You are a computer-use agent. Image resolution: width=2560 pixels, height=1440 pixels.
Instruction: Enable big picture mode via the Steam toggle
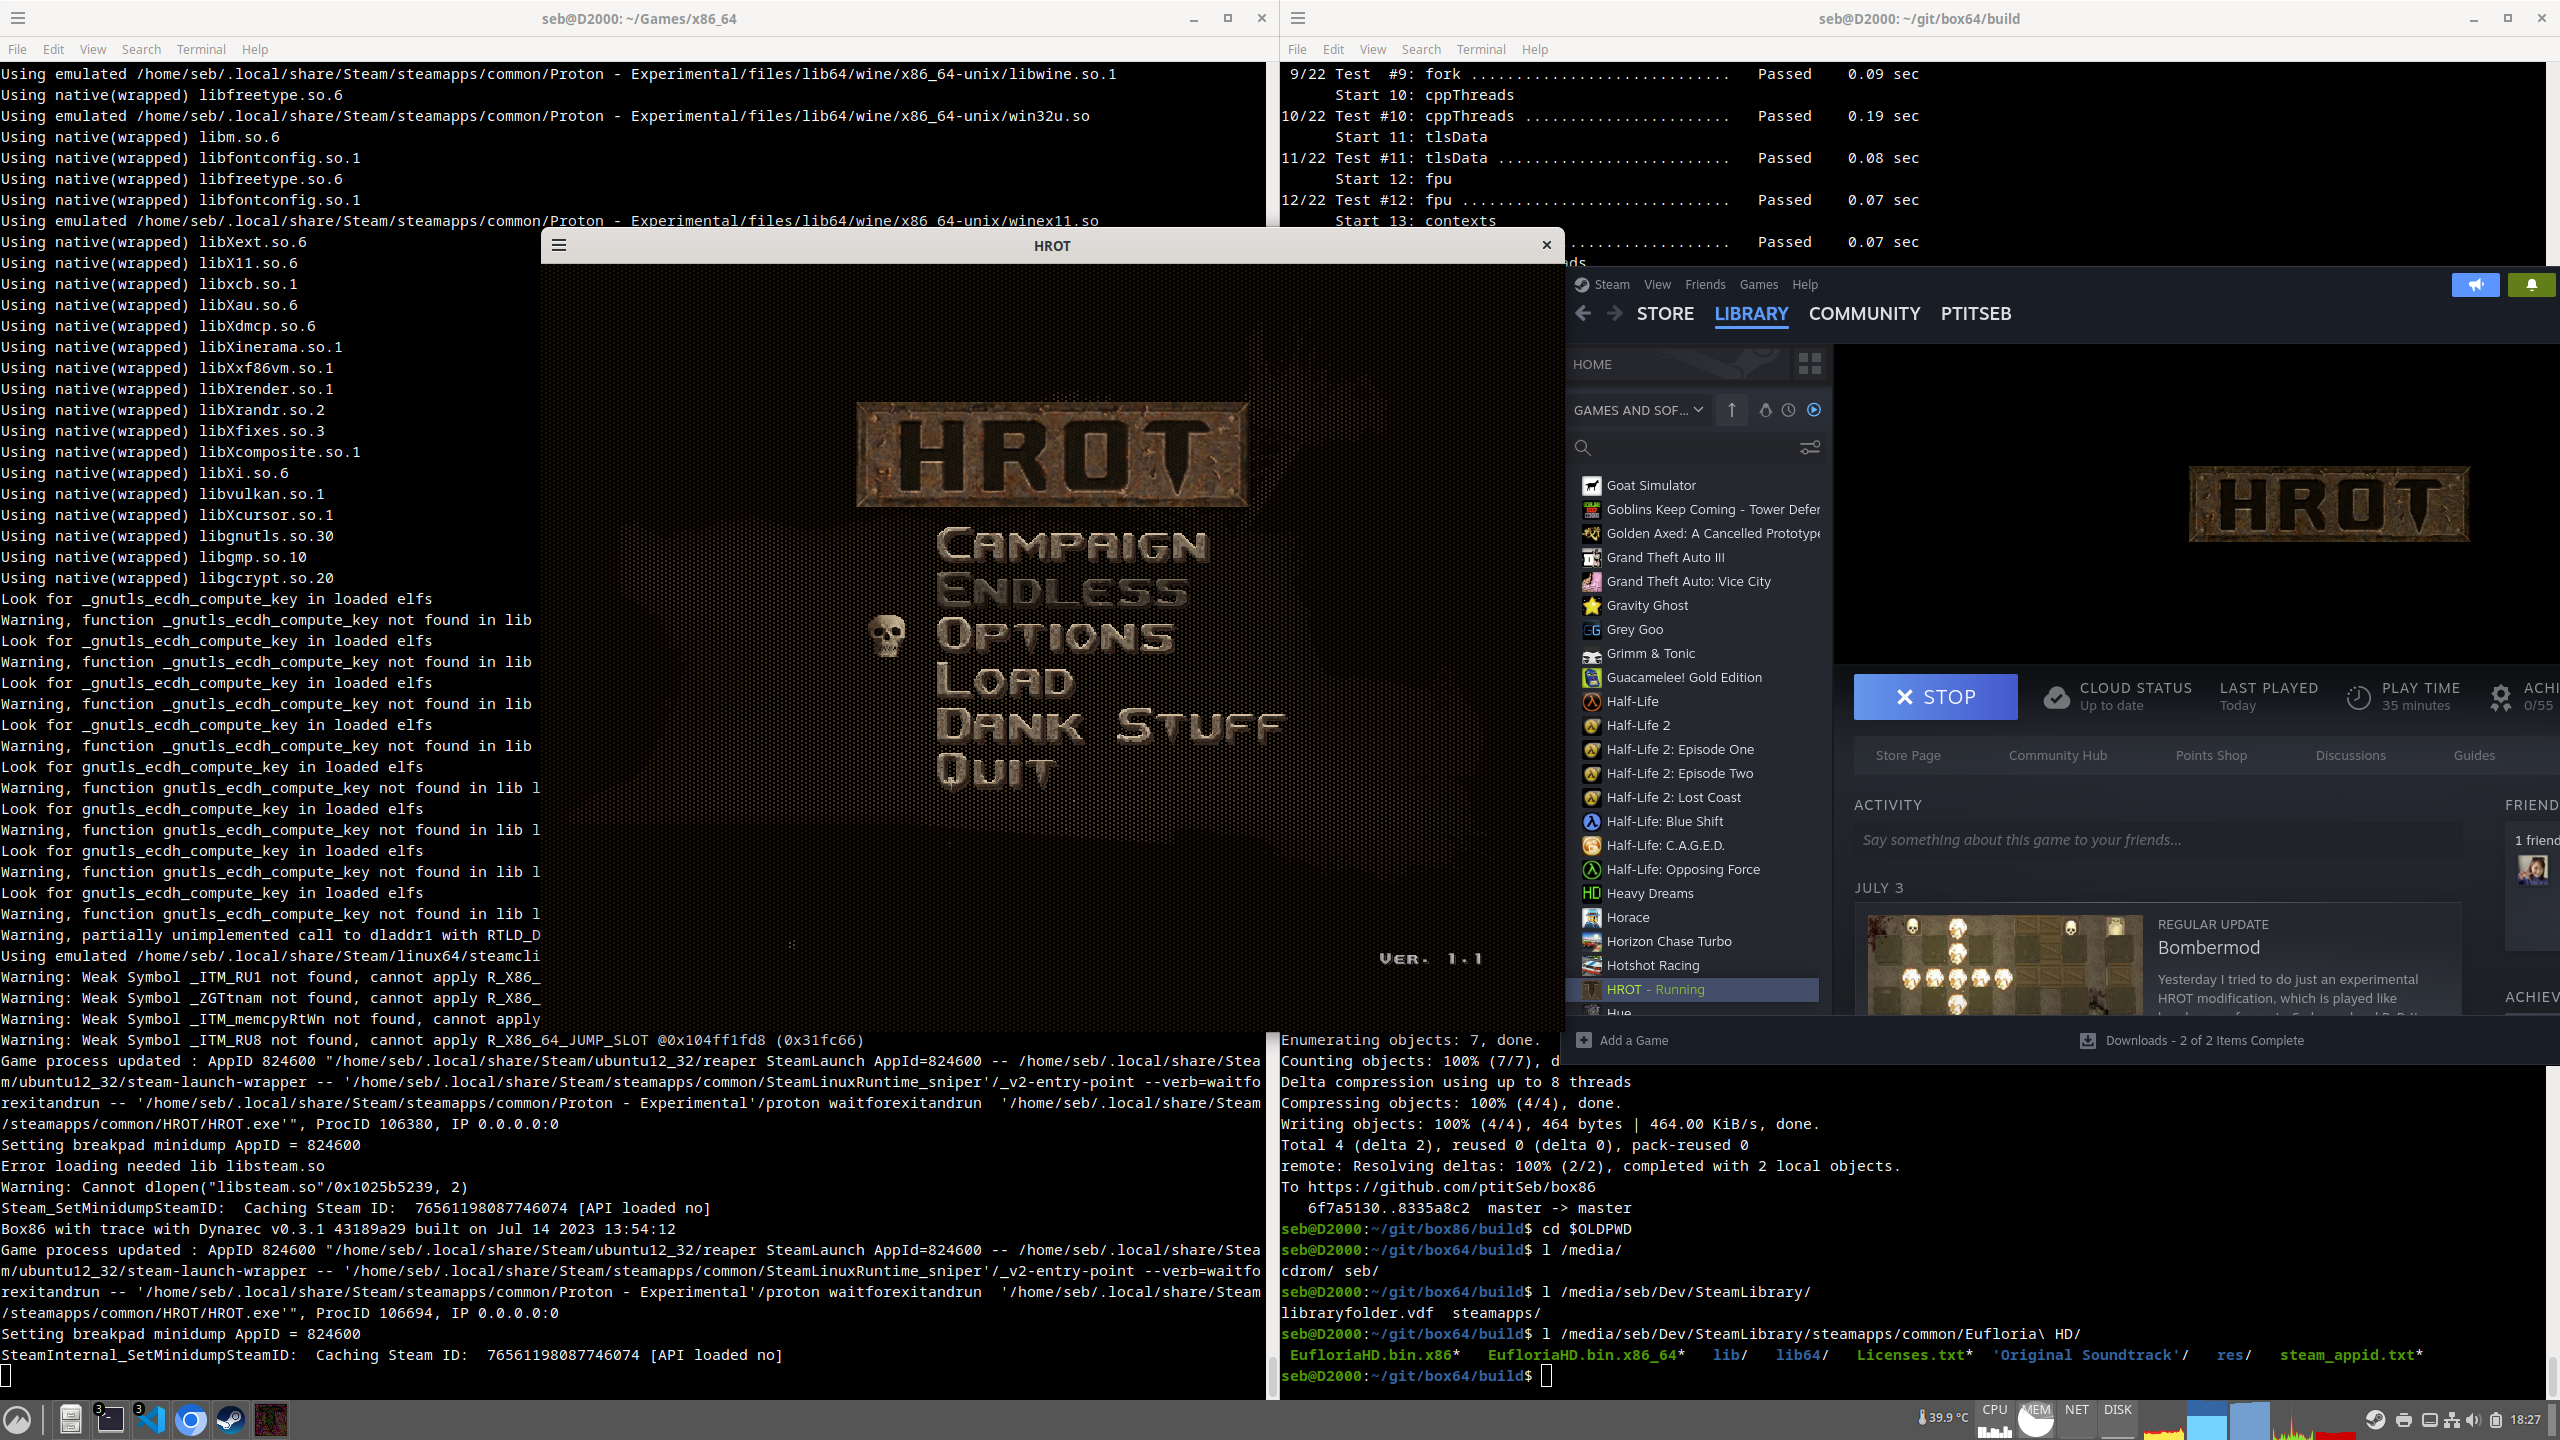tap(2476, 285)
